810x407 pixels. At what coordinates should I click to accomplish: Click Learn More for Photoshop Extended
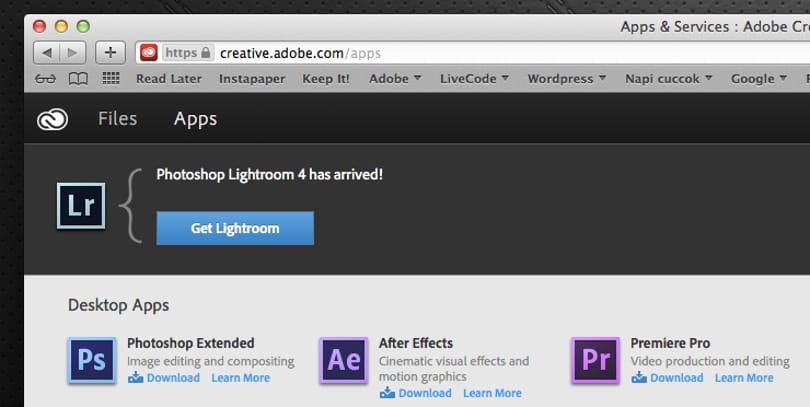(241, 378)
